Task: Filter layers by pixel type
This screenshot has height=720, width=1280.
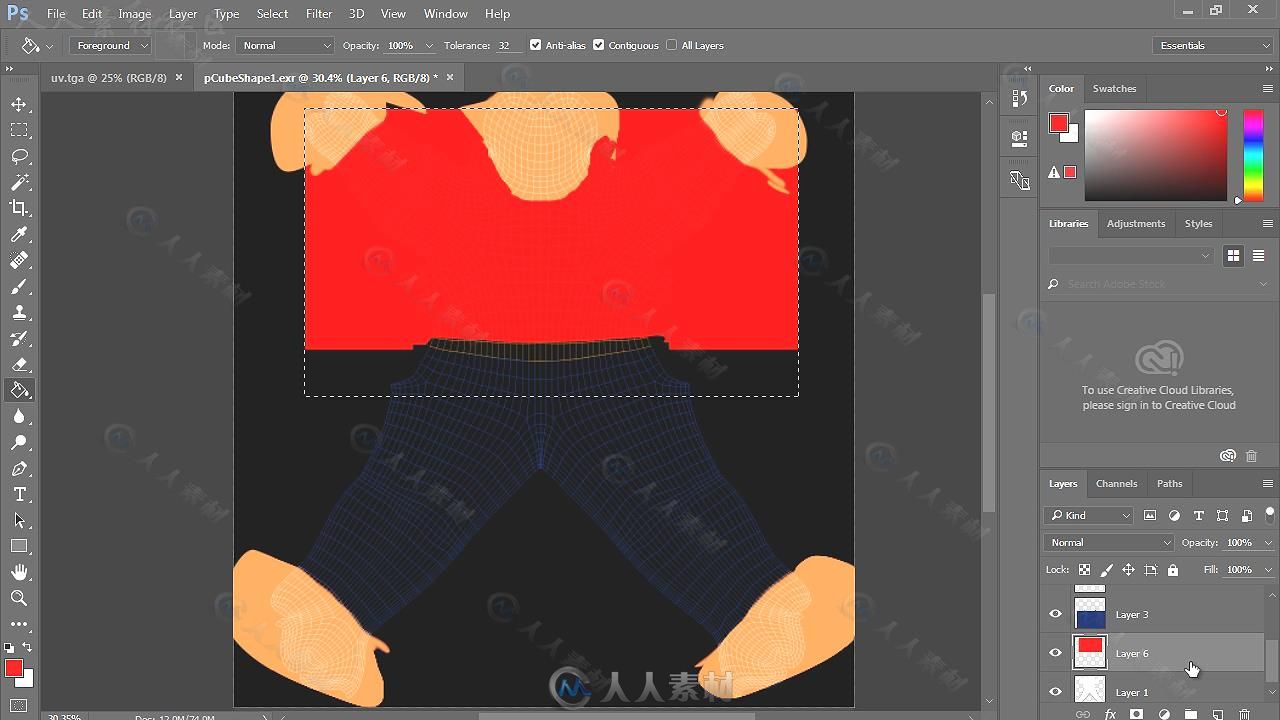Action: coord(1150,516)
